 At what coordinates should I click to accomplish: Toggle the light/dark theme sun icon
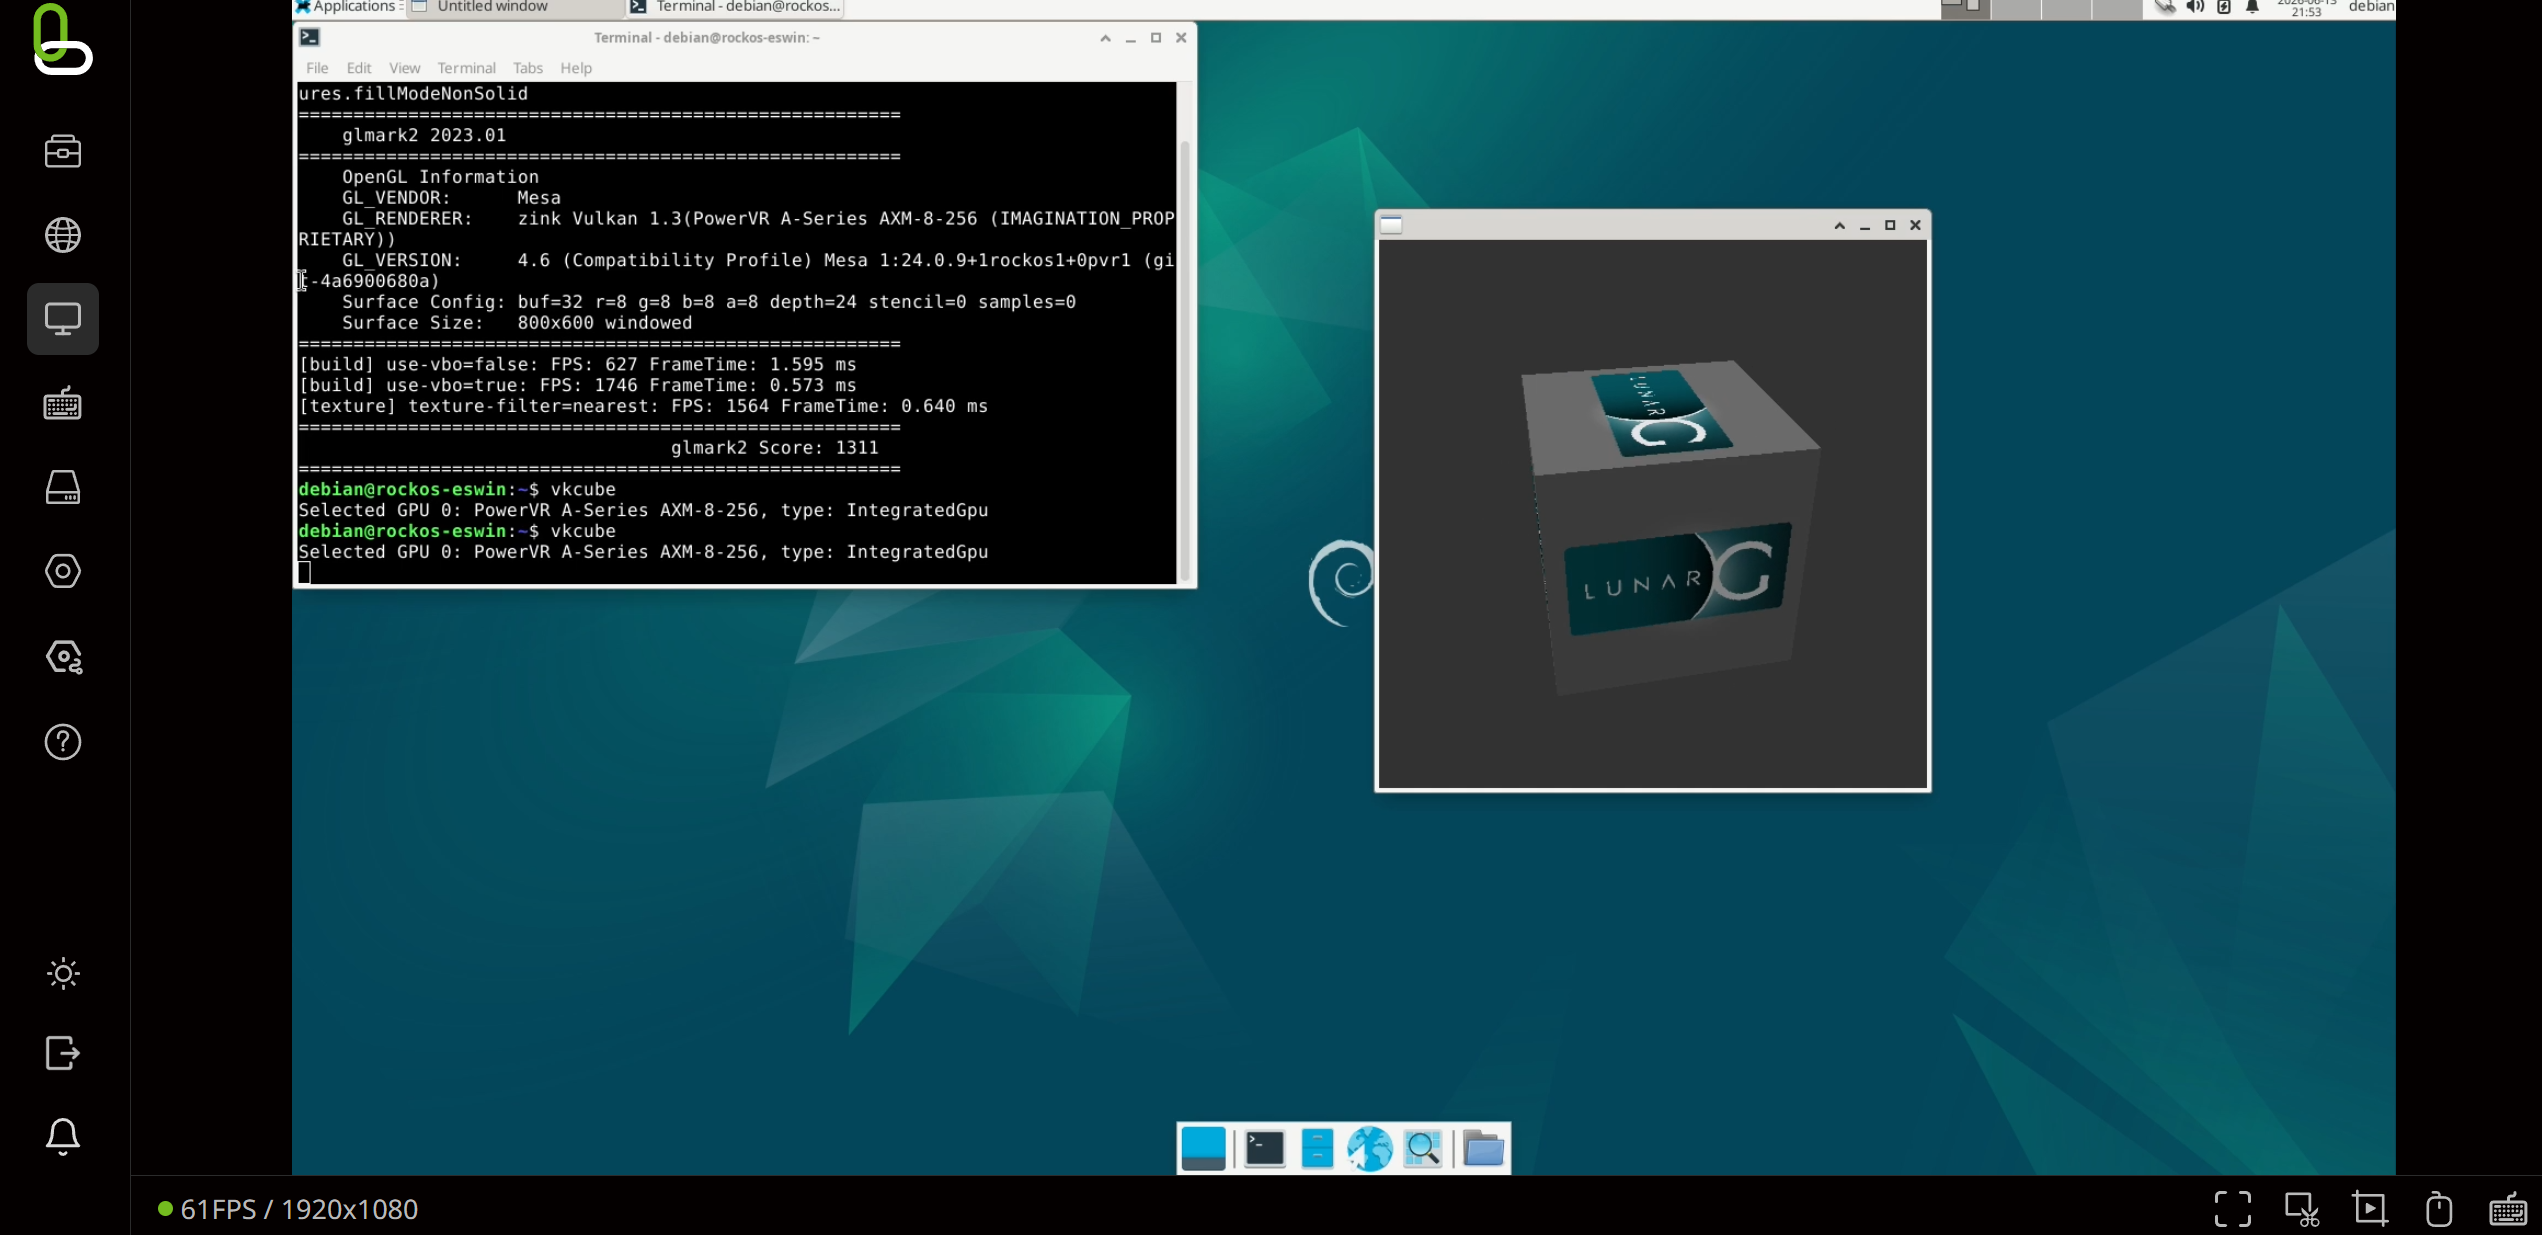(63, 973)
